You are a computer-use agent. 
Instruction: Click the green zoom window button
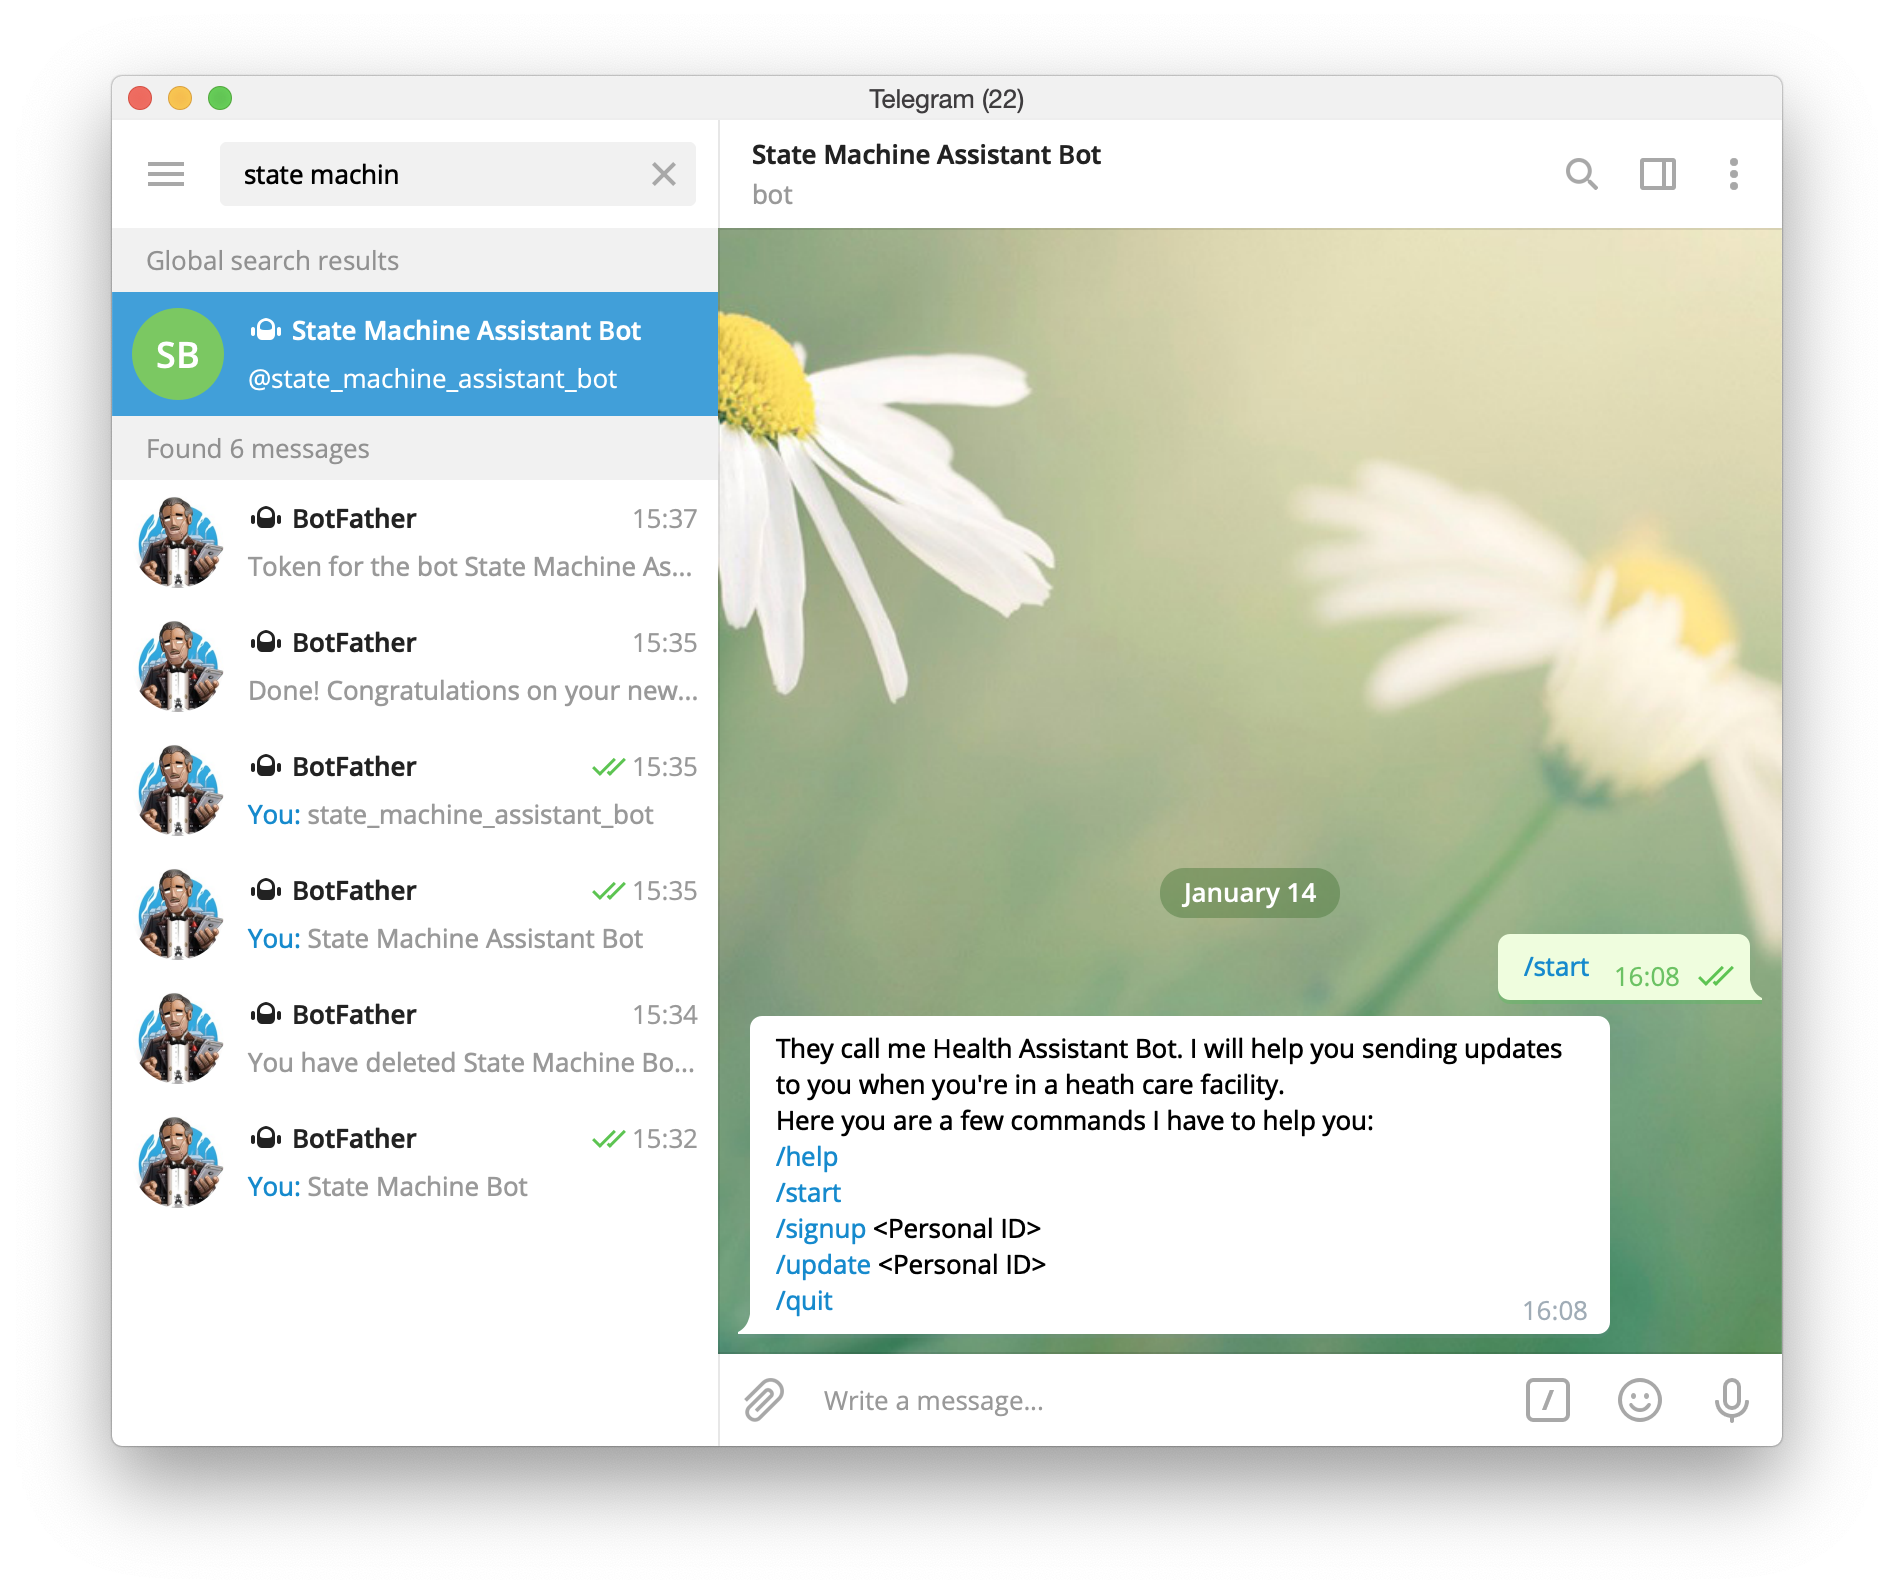(x=220, y=98)
